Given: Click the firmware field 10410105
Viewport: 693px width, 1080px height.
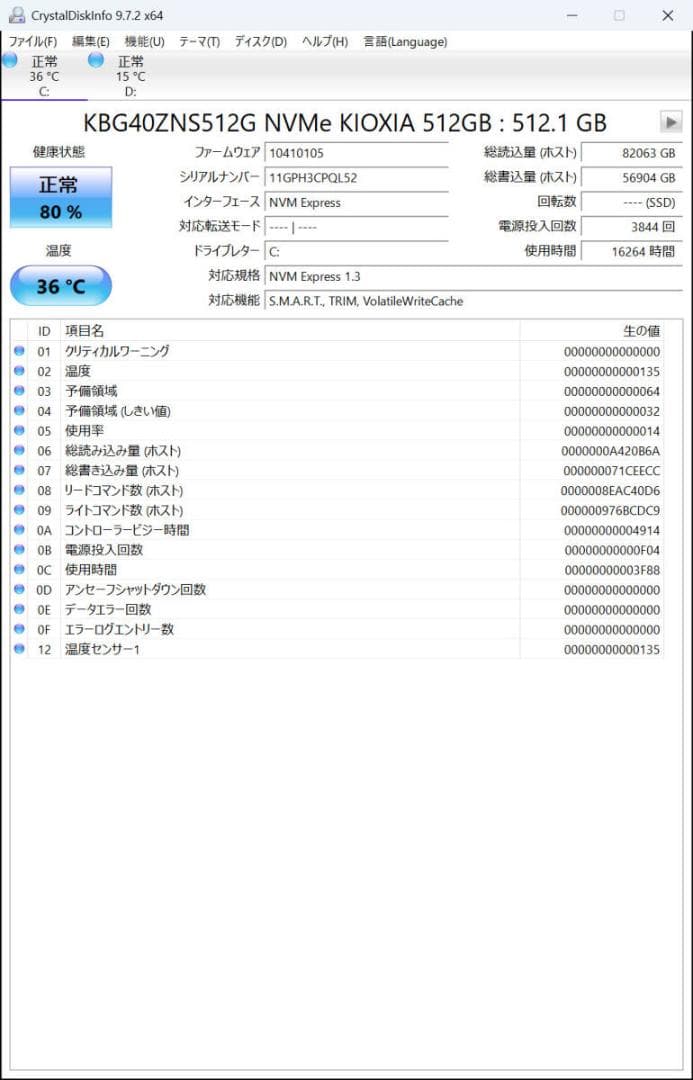Looking at the screenshot, I should tap(356, 152).
